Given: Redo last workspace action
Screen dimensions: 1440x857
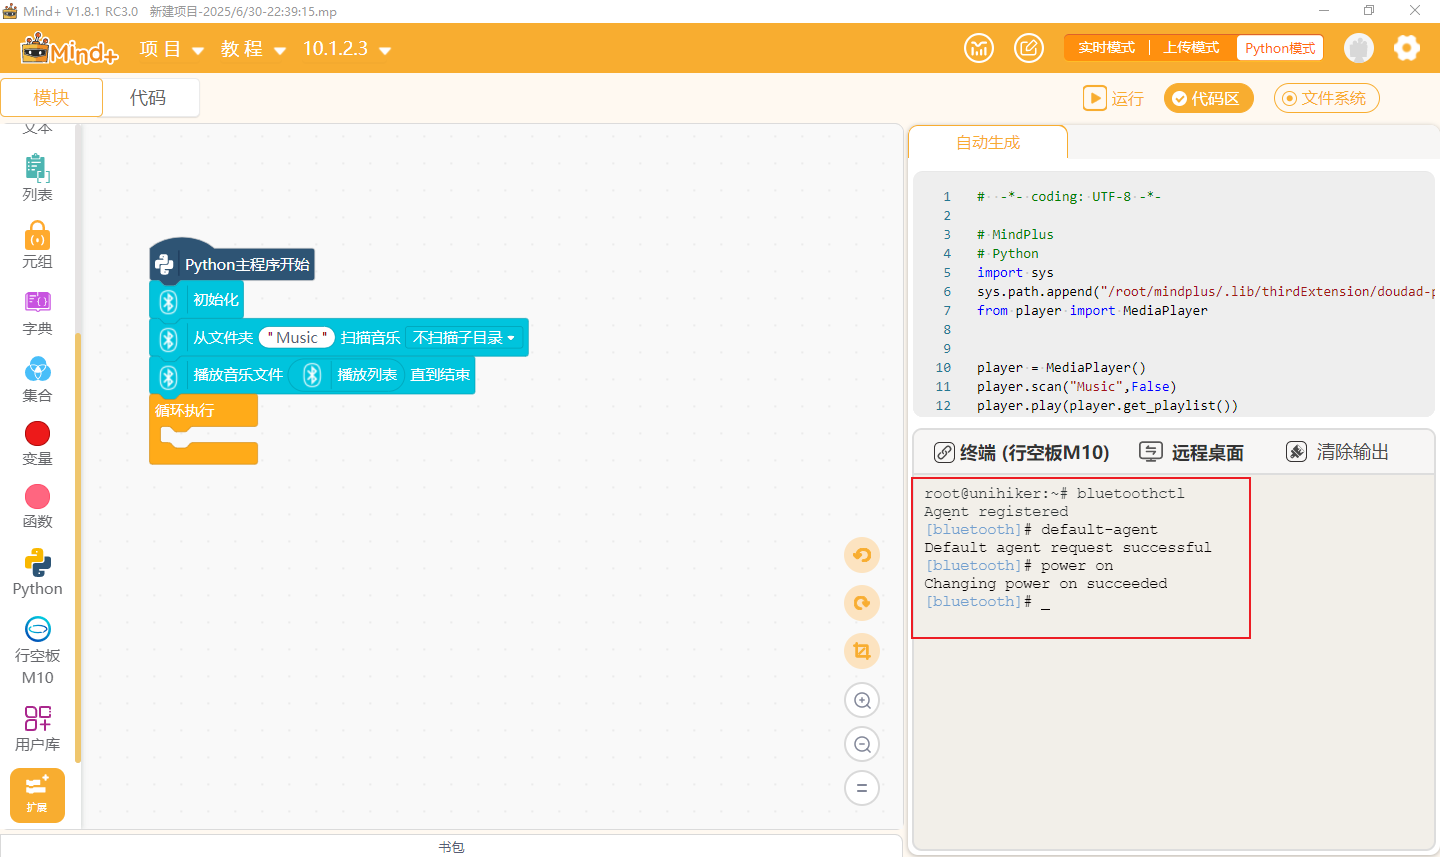Looking at the screenshot, I should 862,603.
